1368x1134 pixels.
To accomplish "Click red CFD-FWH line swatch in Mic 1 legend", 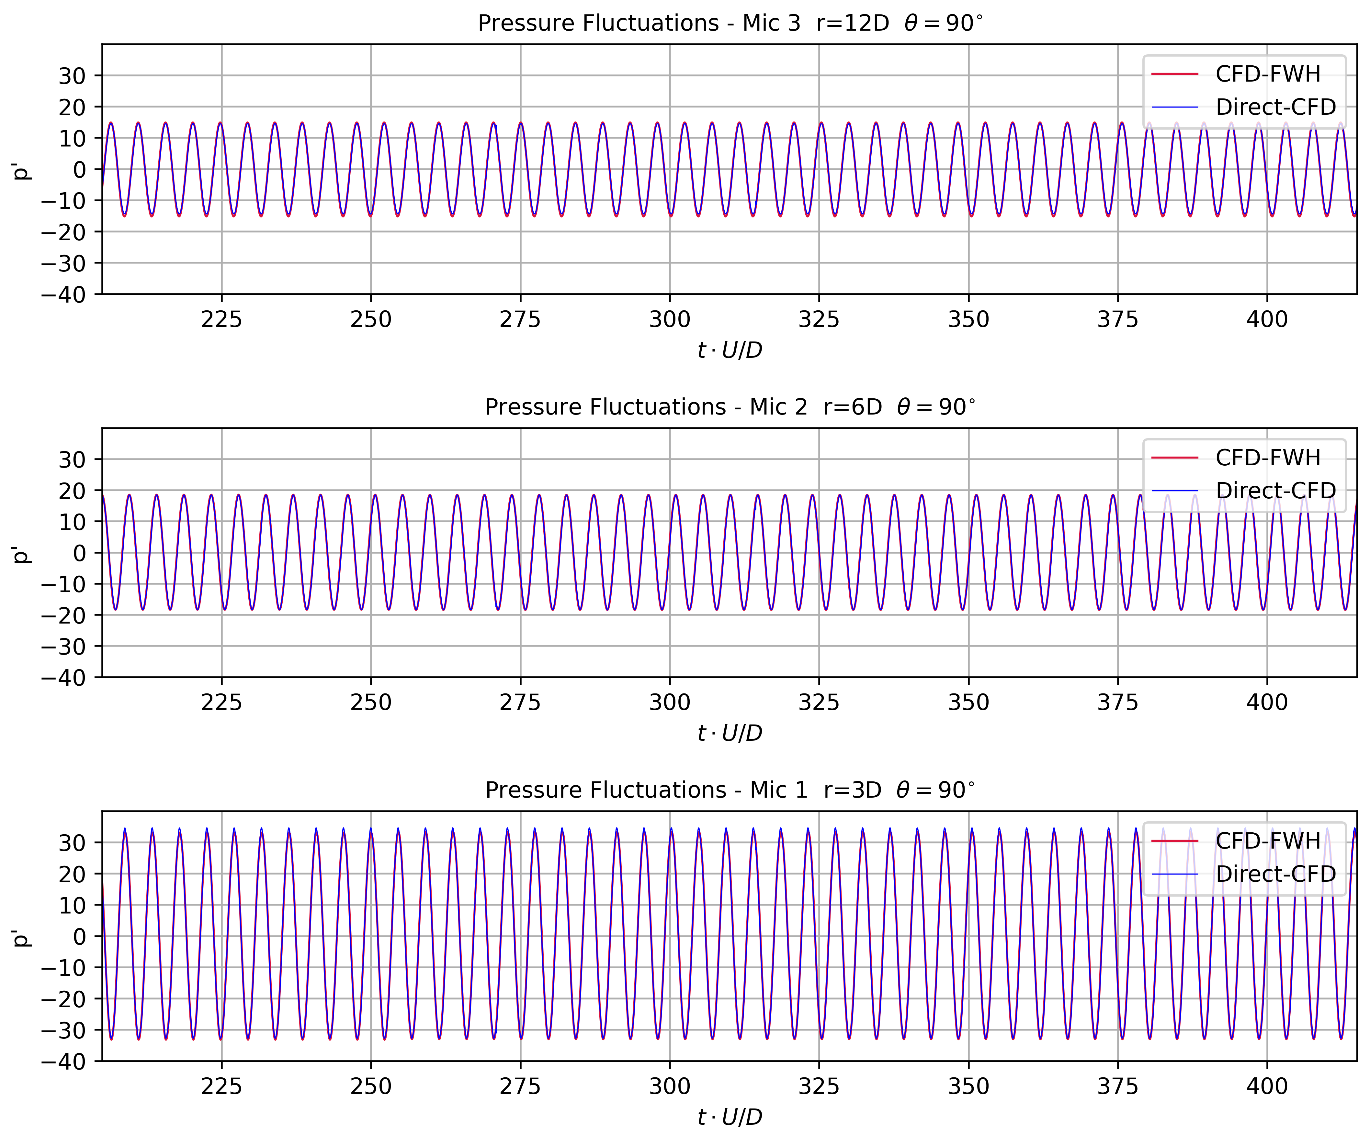I will point(1174,841).
